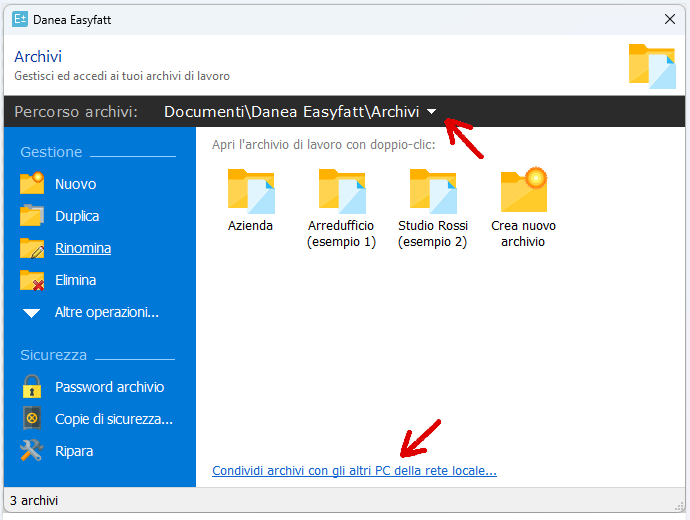
Task: Click the Nuovo folder icon
Action: point(32,183)
